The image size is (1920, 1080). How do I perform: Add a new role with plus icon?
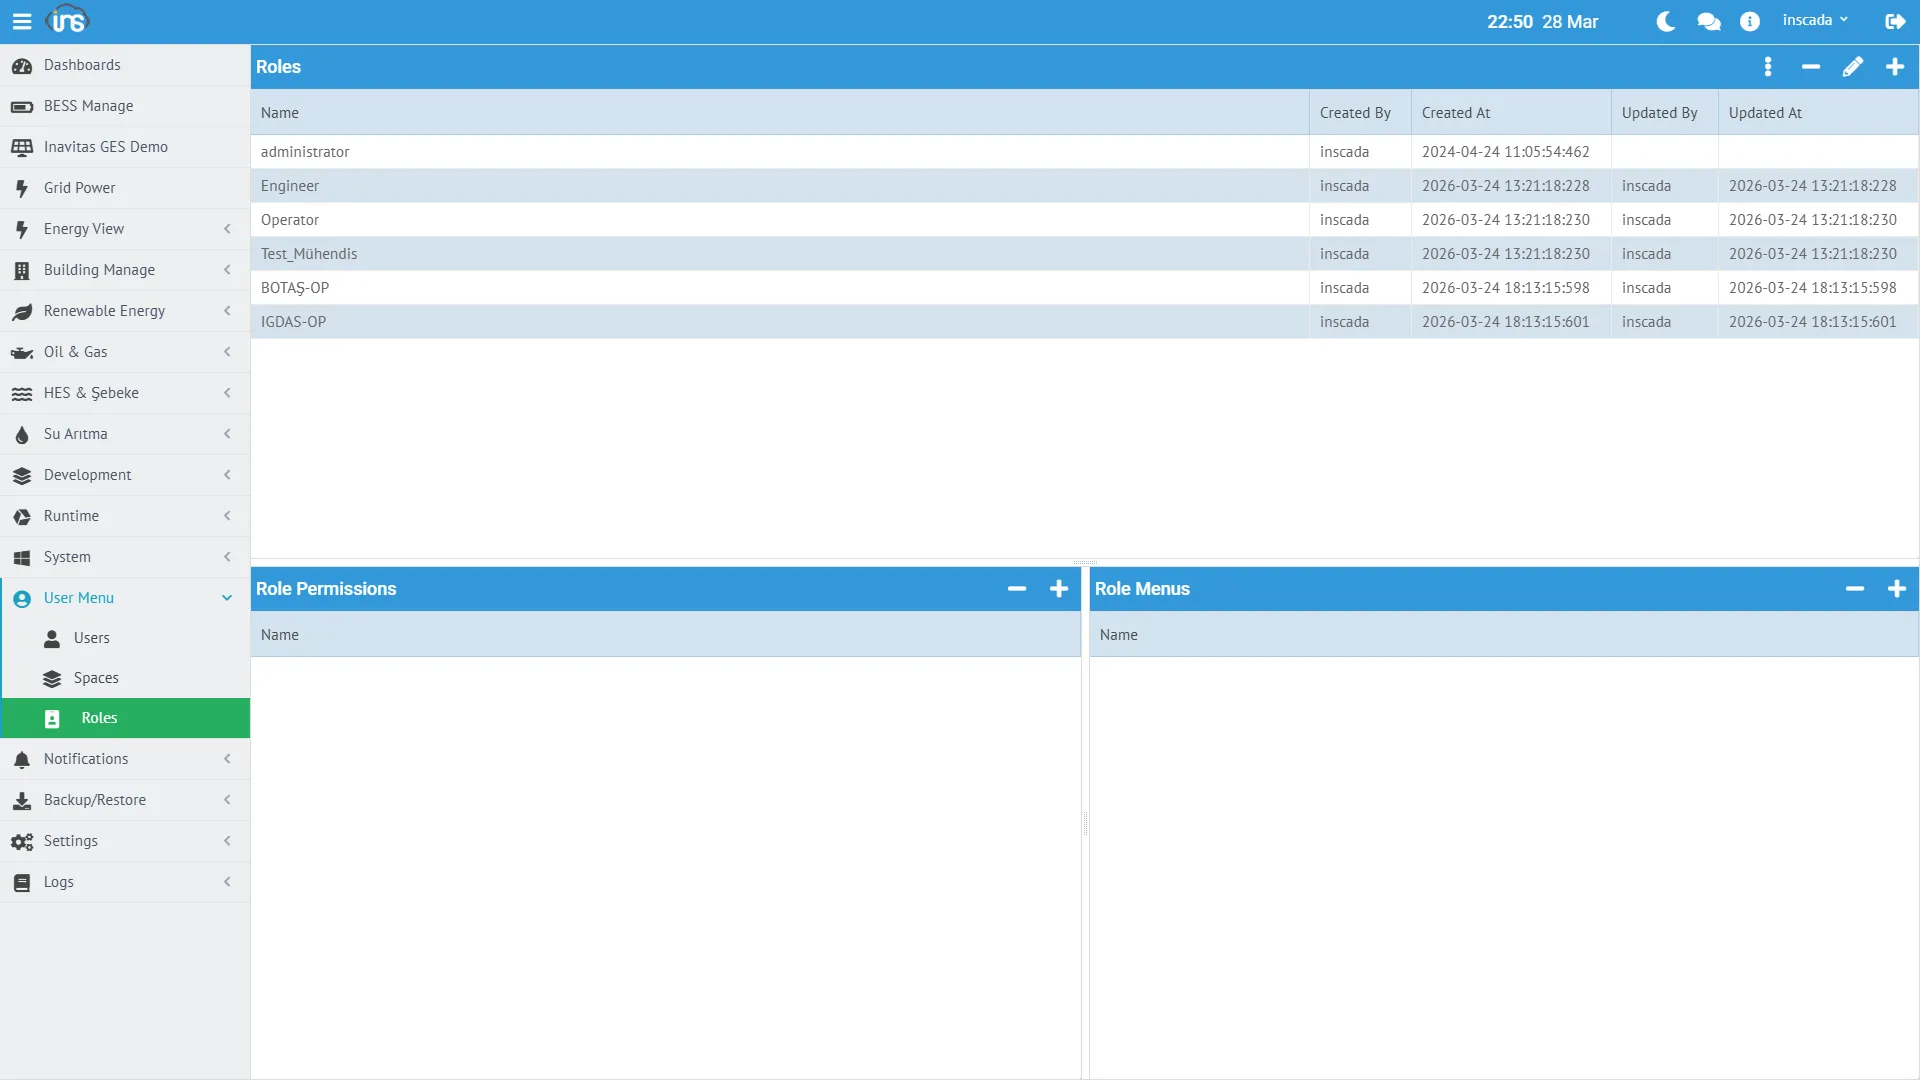point(1894,67)
